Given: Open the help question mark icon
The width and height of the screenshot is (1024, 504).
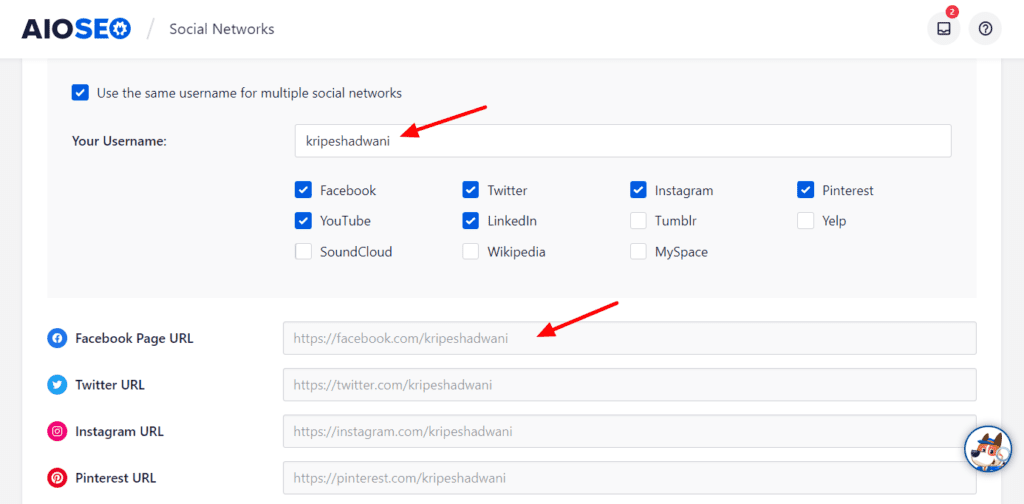Looking at the screenshot, I should (x=985, y=29).
